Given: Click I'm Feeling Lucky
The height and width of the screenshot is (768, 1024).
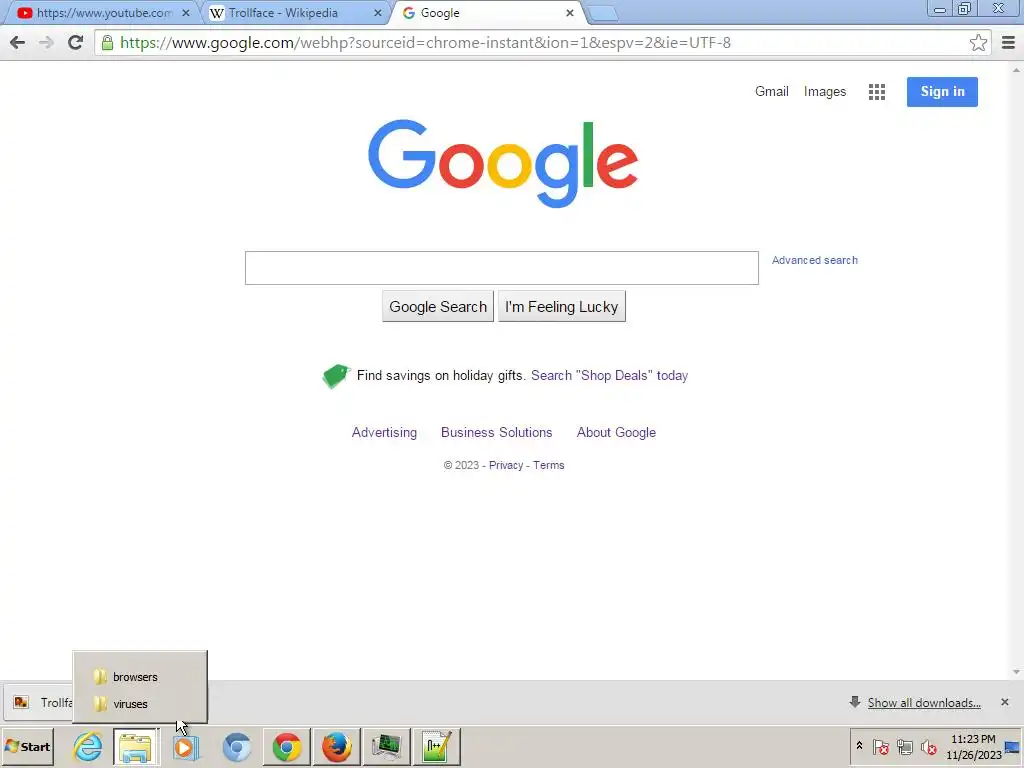Looking at the screenshot, I should pos(562,306).
